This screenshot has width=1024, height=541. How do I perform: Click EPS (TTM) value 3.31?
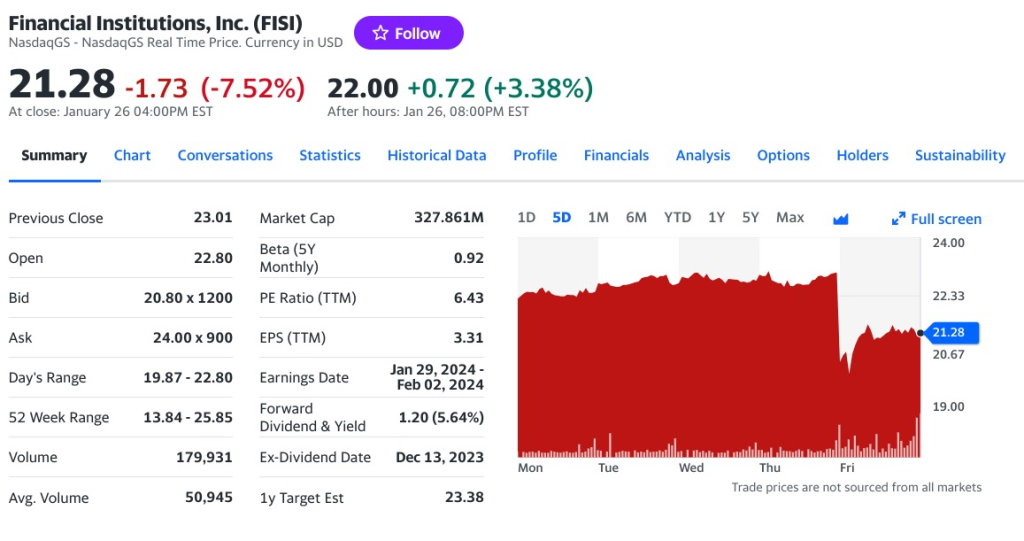[469, 338]
